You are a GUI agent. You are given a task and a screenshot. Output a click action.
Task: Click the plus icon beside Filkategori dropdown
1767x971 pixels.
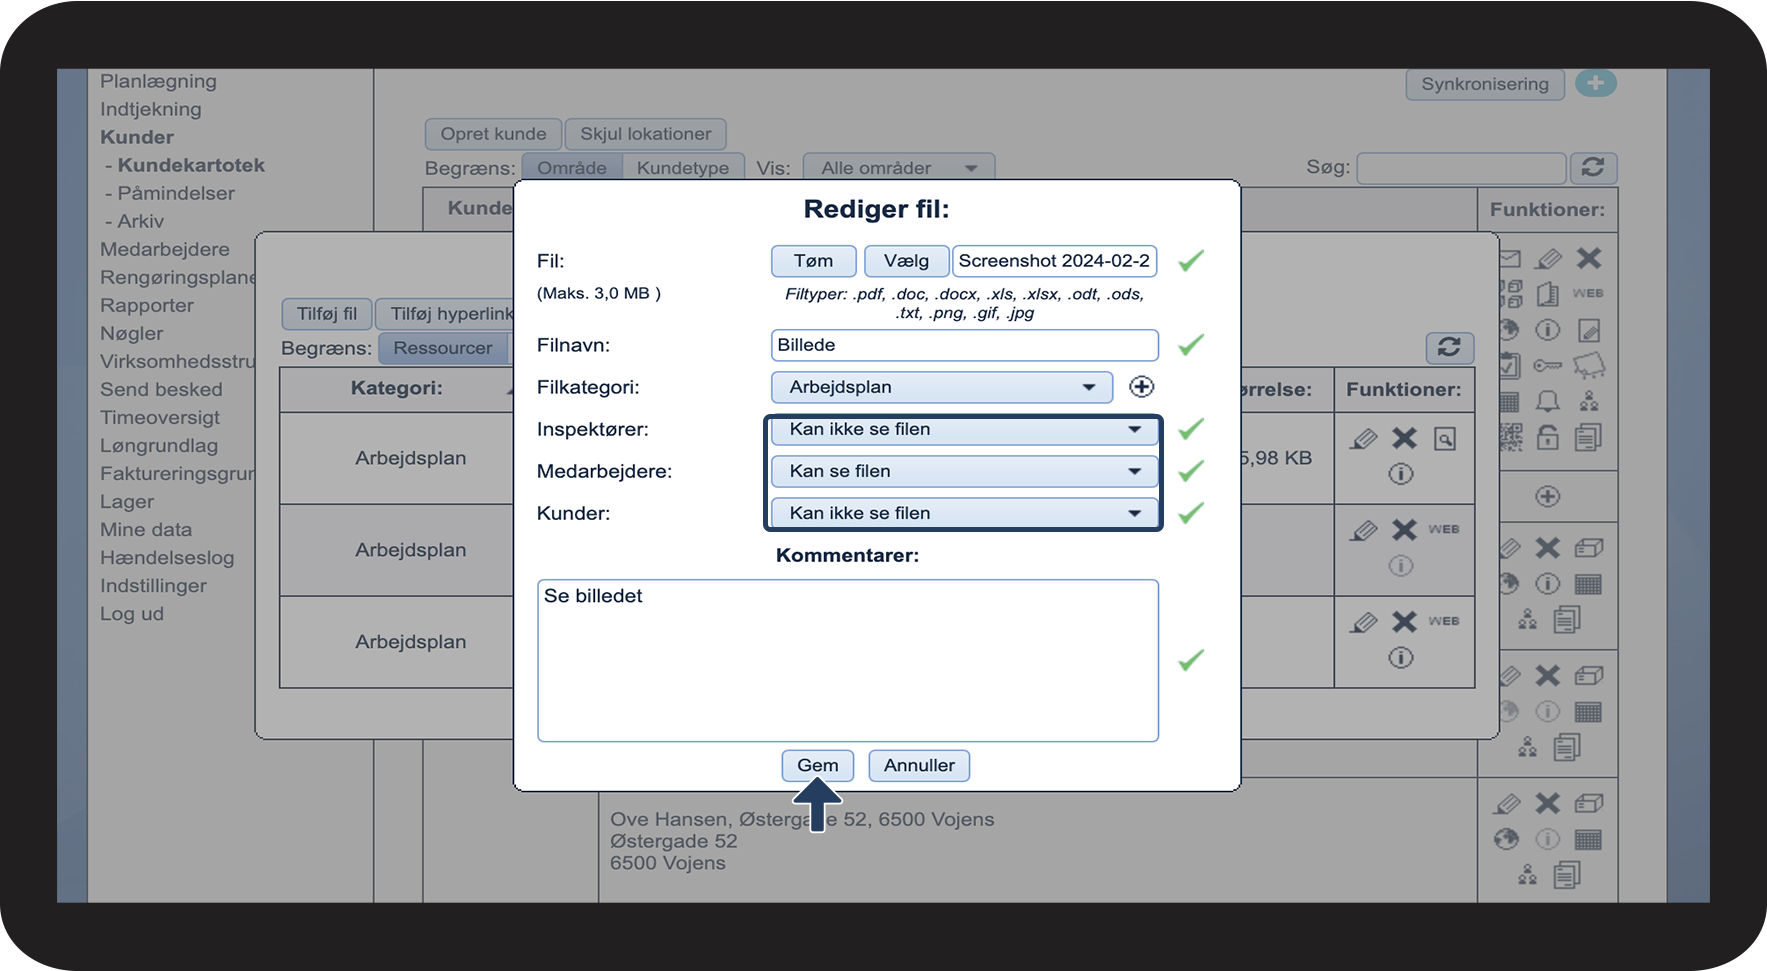tap(1141, 387)
